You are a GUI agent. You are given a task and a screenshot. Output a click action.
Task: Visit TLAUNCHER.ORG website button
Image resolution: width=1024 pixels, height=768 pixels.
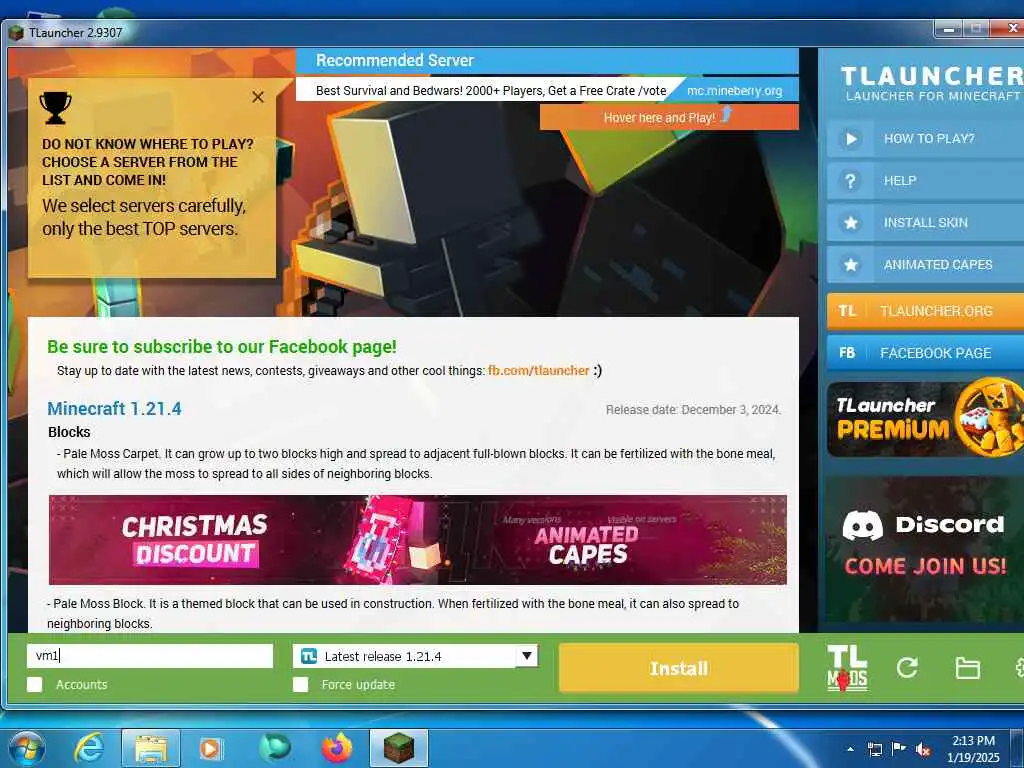[x=925, y=311]
